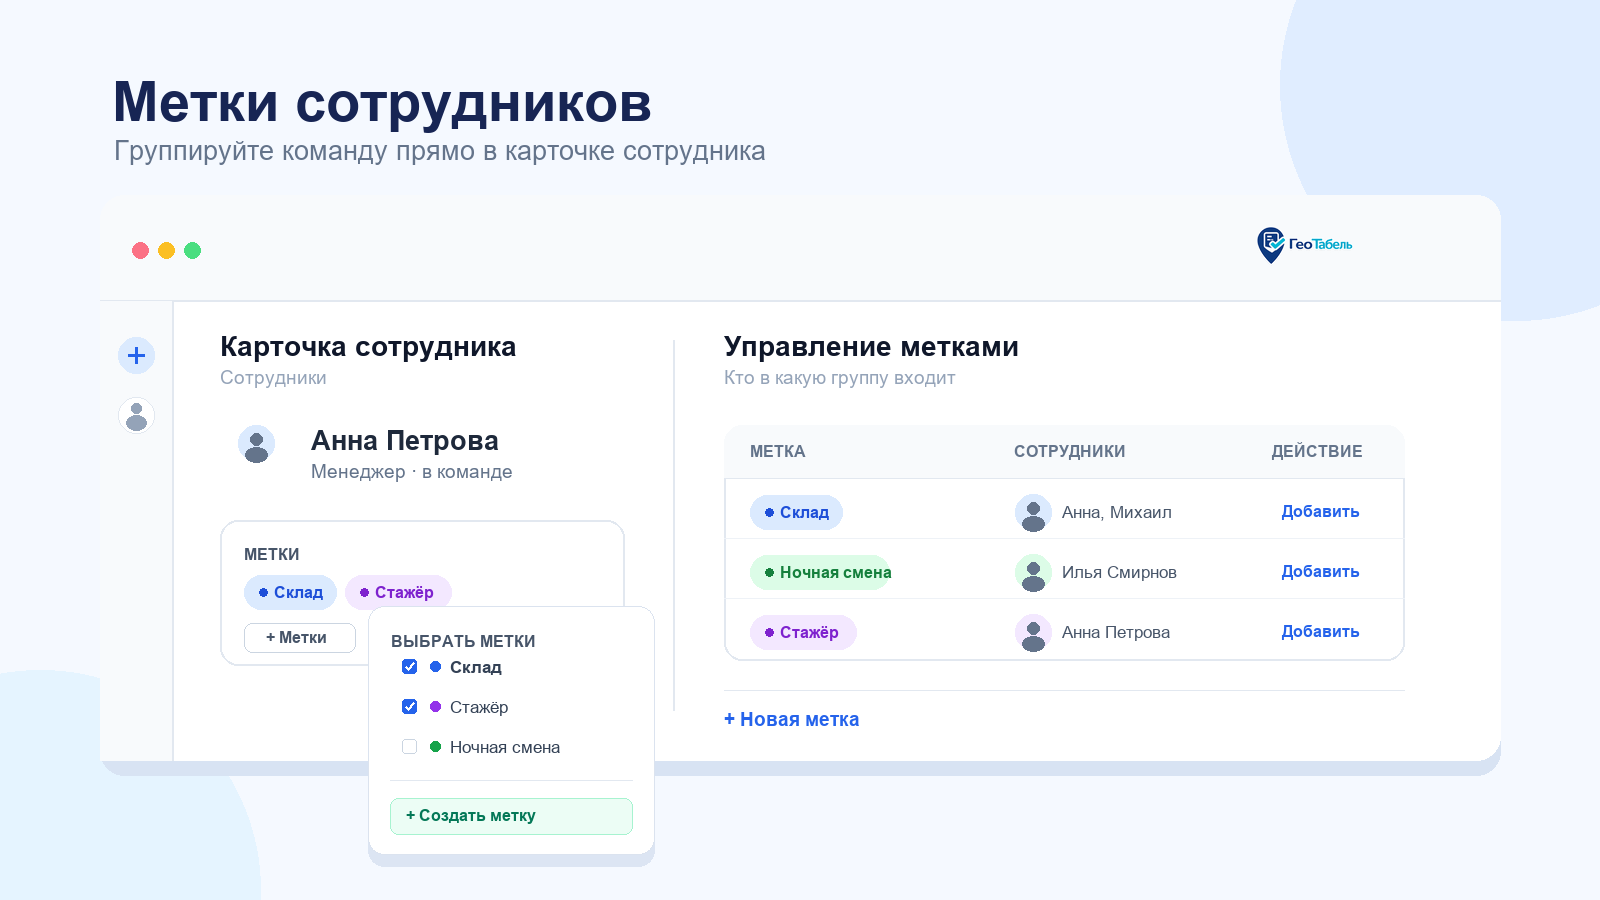Select the Ночная смена tag in the table
Image resolution: width=1600 pixels, height=900 pixels.
click(x=820, y=572)
